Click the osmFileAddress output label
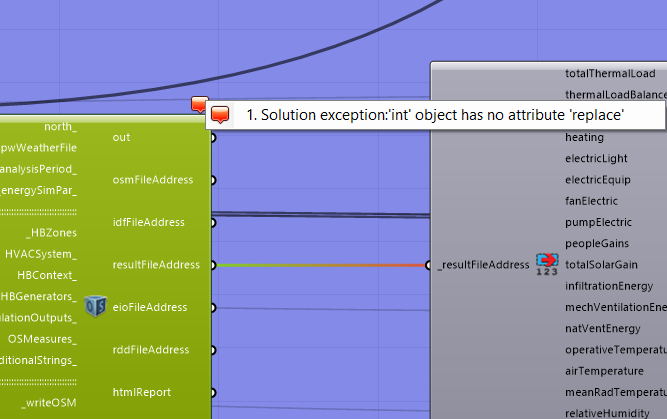The image size is (667, 419). click(x=153, y=180)
